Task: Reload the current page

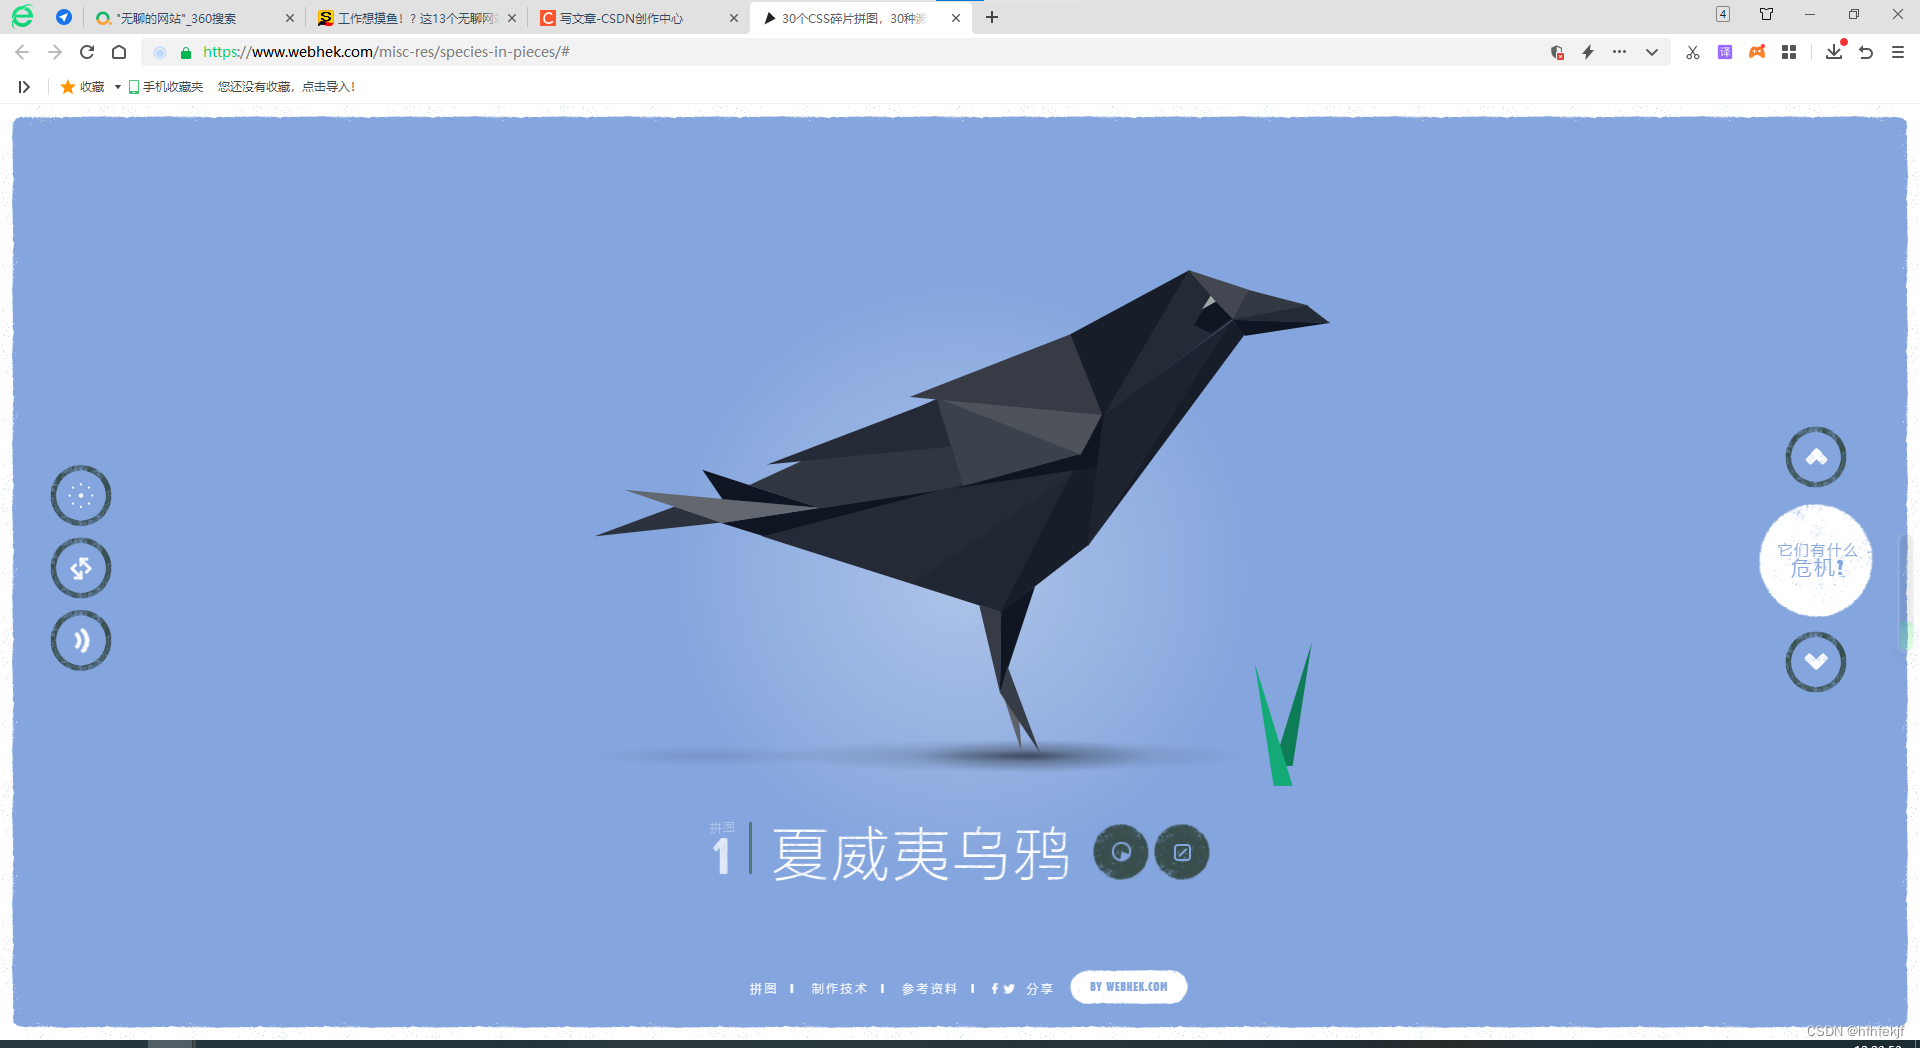Action: 87,52
